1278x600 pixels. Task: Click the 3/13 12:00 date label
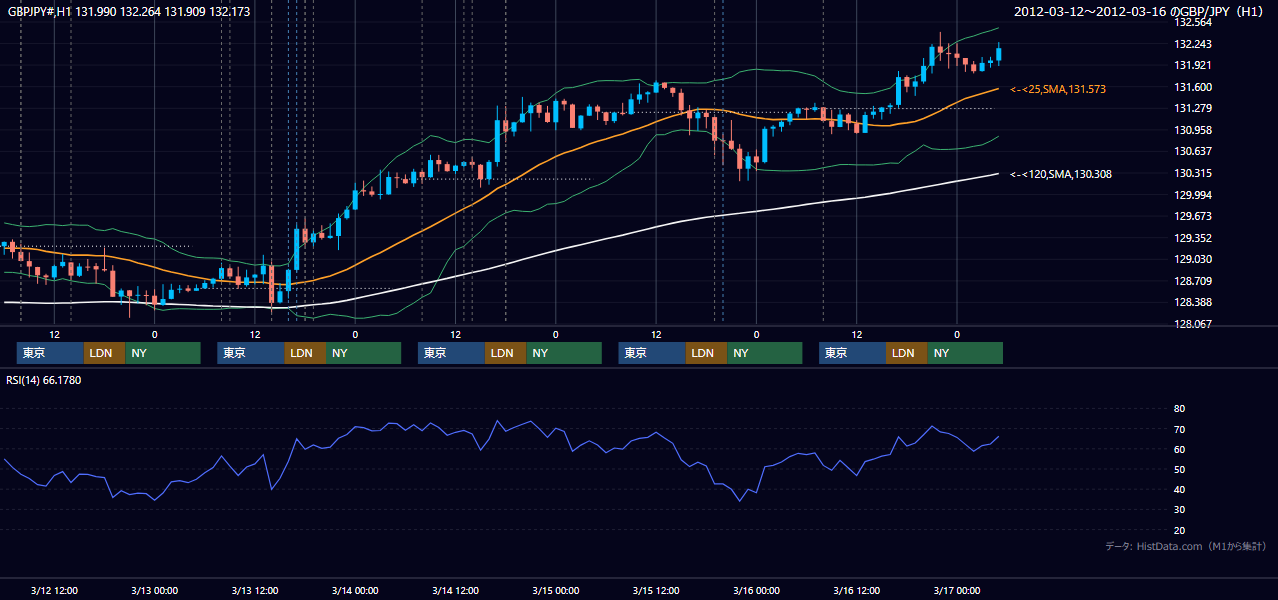(x=255, y=590)
